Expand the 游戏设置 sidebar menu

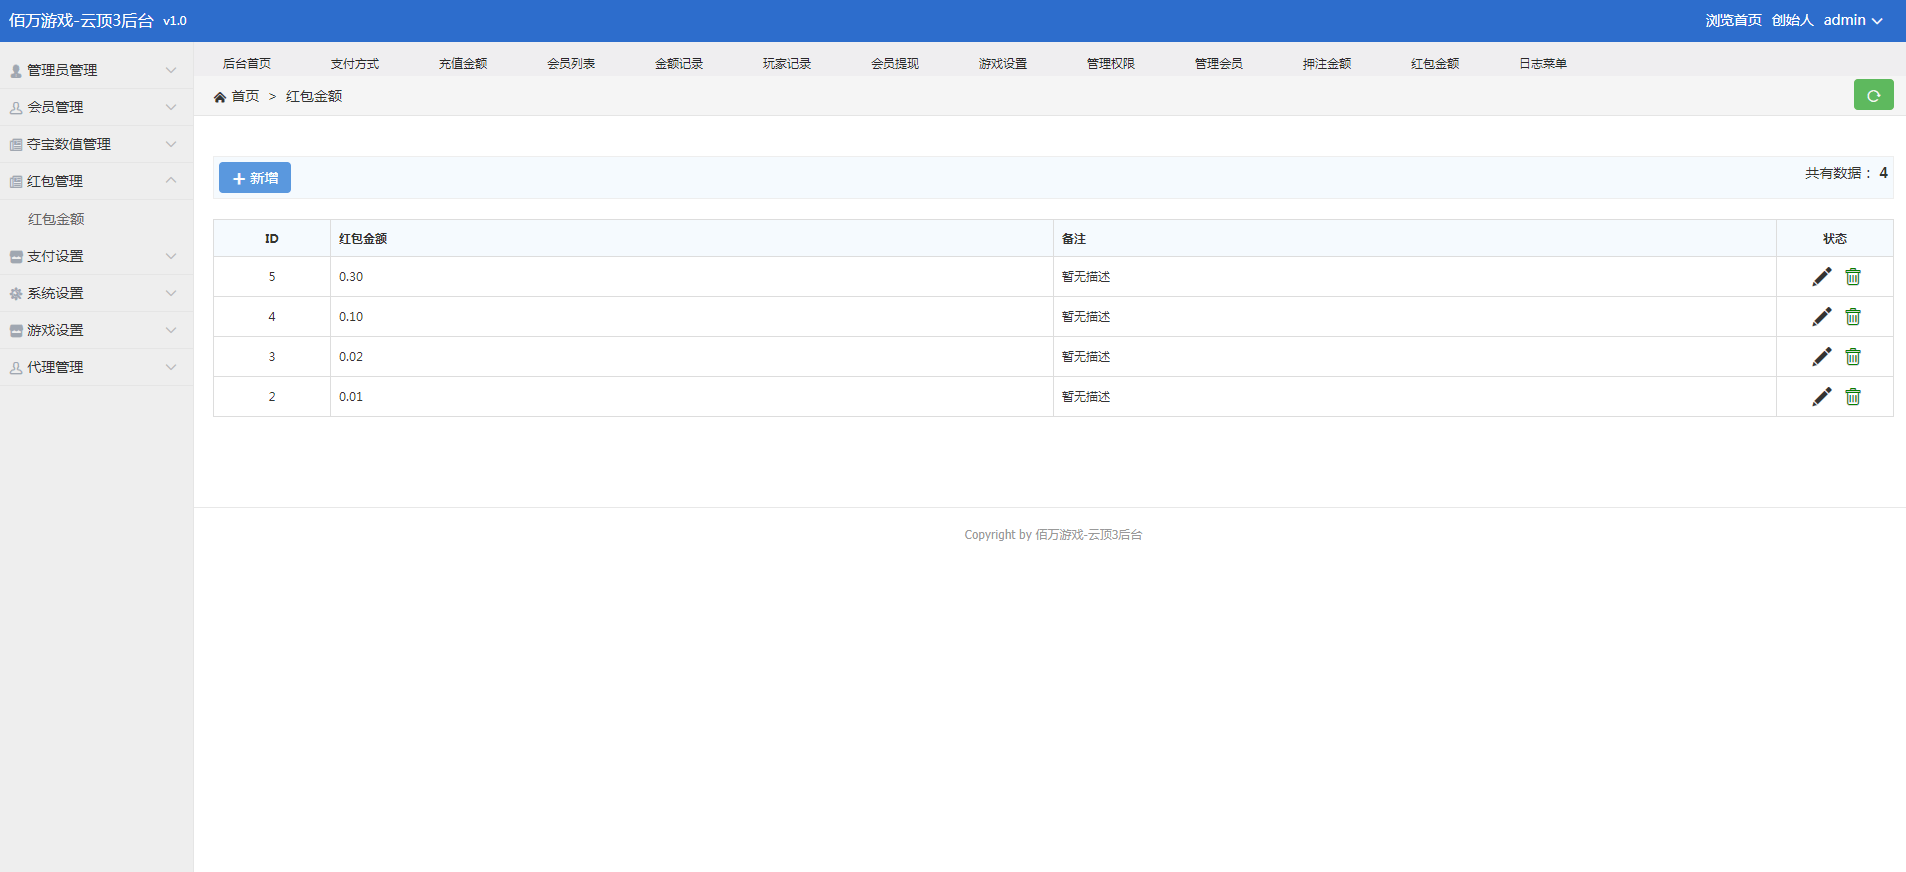click(x=96, y=330)
